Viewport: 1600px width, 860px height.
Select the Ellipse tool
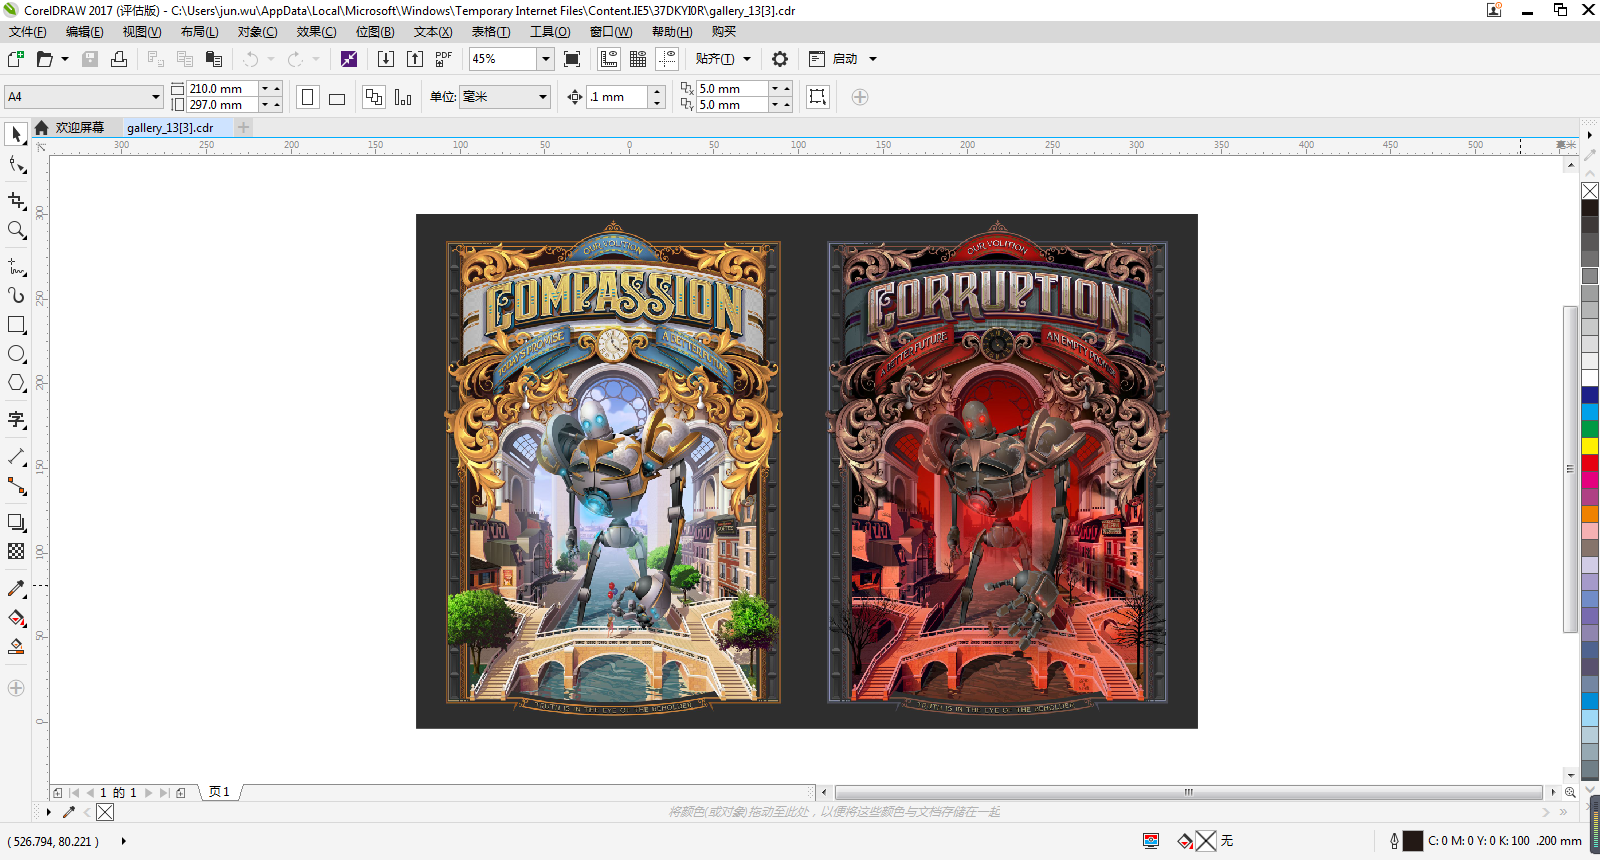click(16, 354)
